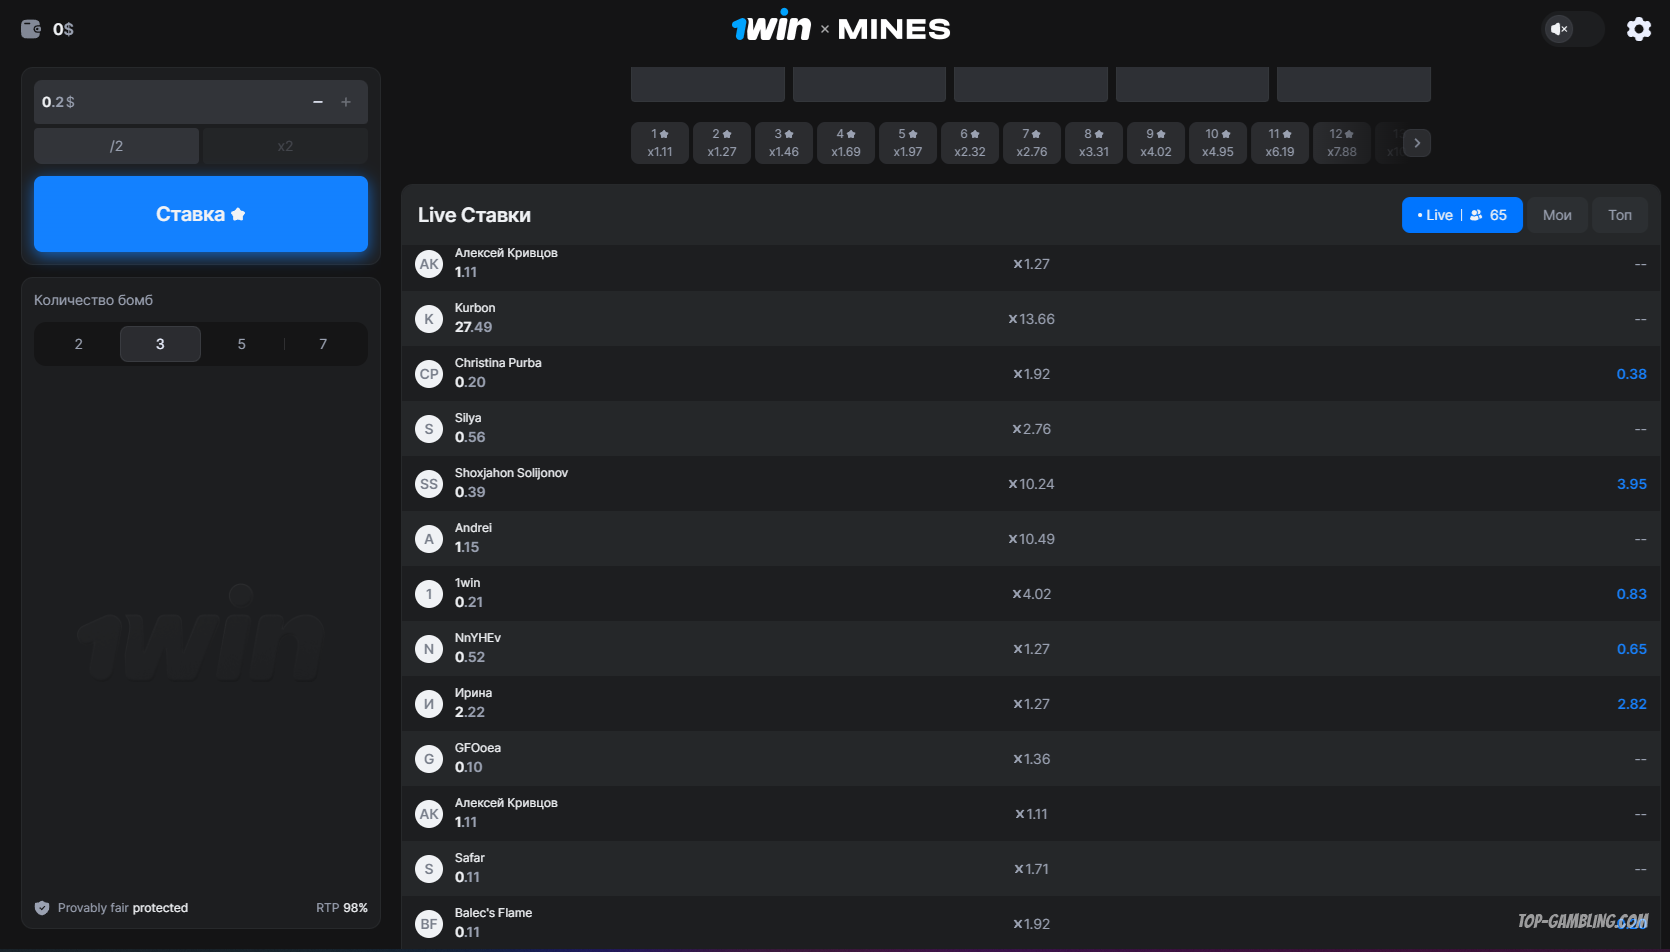Click NnYHEv's 0.65 payout
This screenshot has height=952, width=1670.
pyautogui.click(x=1631, y=649)
